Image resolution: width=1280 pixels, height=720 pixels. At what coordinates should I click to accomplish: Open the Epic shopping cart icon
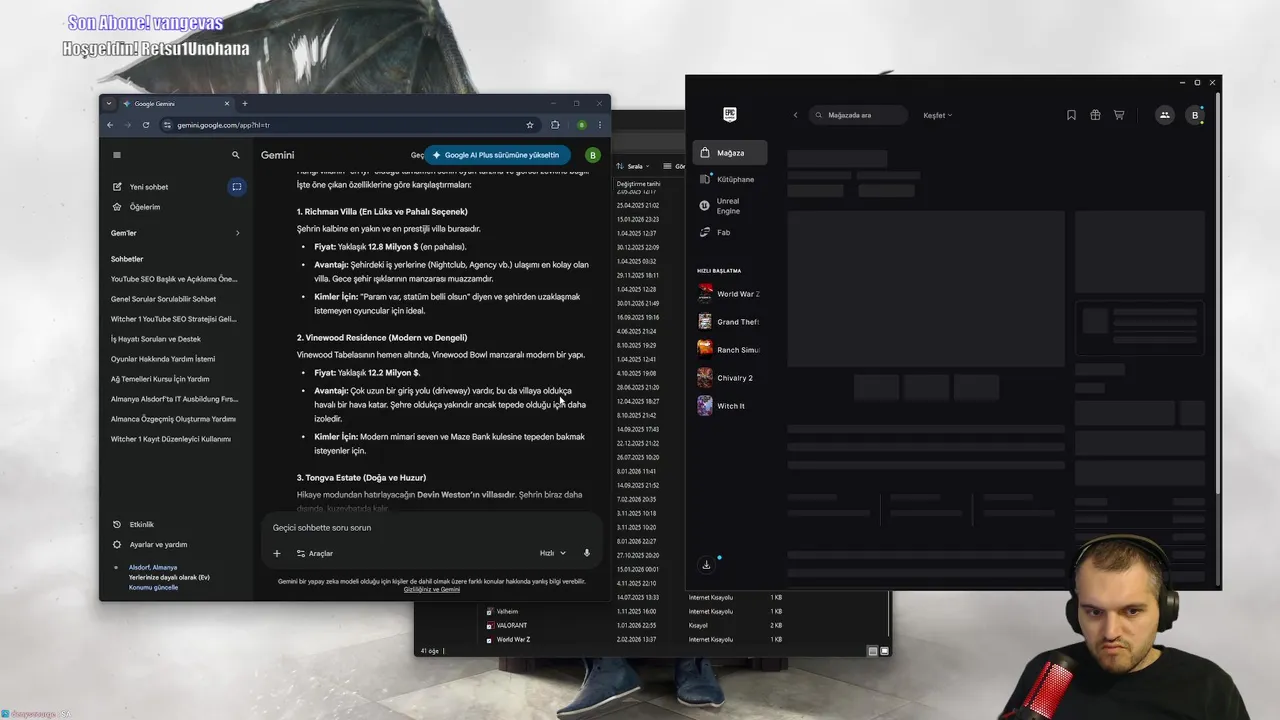tap(1119, 115)
